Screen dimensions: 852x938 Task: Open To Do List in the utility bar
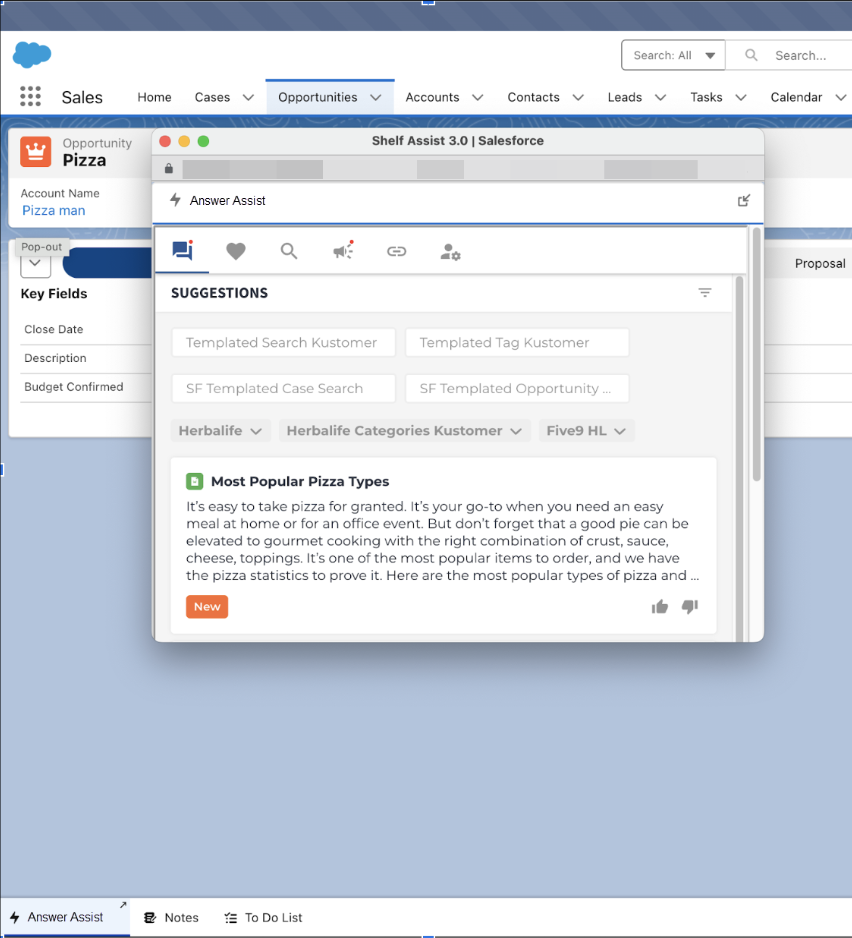pyautogui.click(x=263, y=917)
